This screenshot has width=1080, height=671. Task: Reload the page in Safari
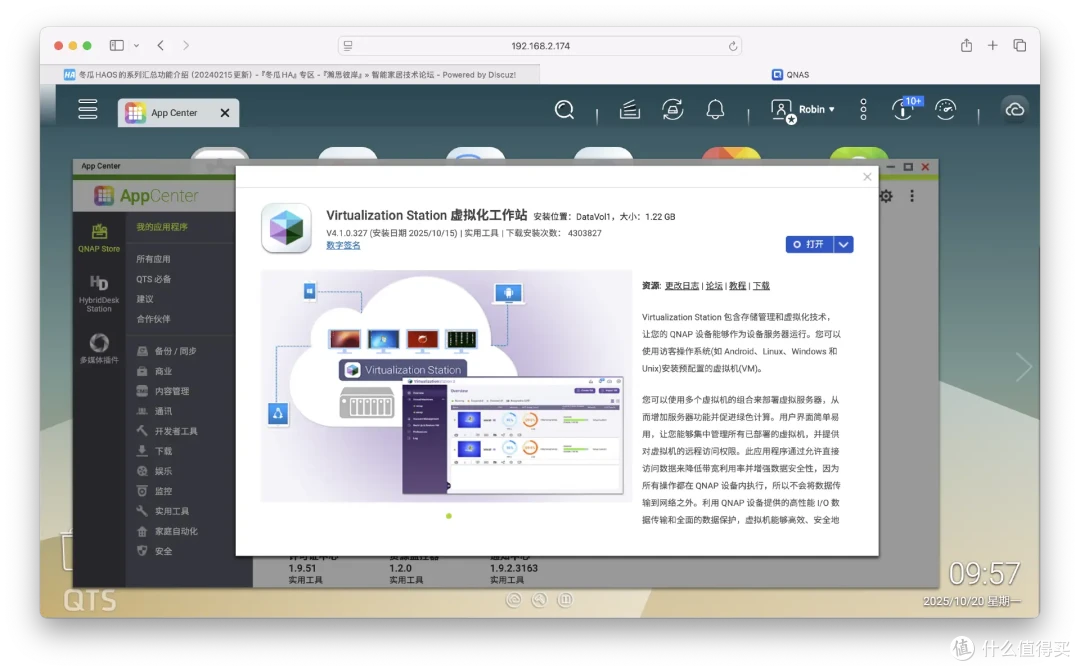[x=733, y=46]
